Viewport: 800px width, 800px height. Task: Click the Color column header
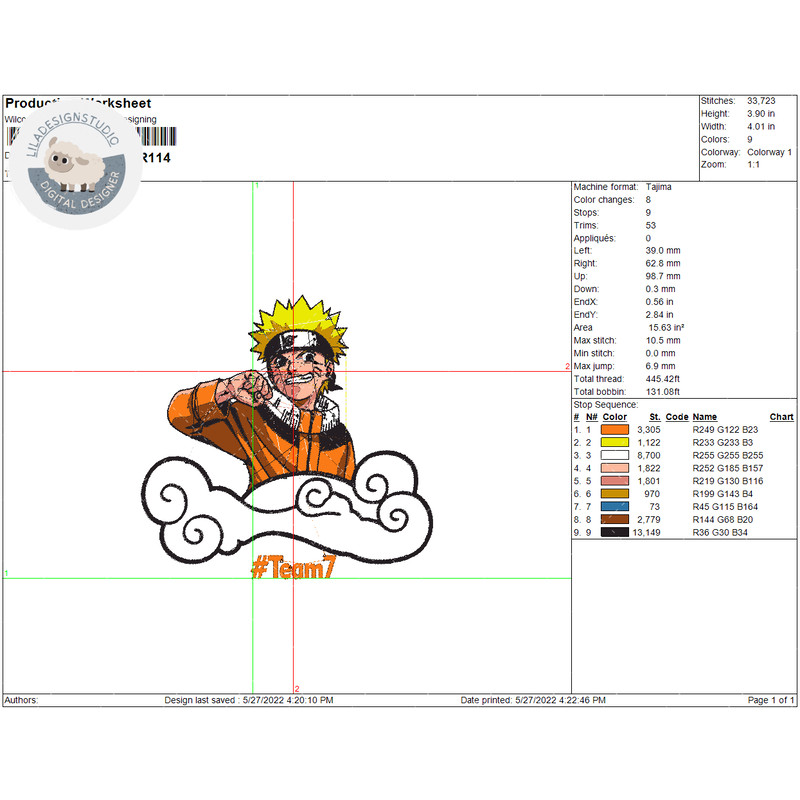pos(615,417)
